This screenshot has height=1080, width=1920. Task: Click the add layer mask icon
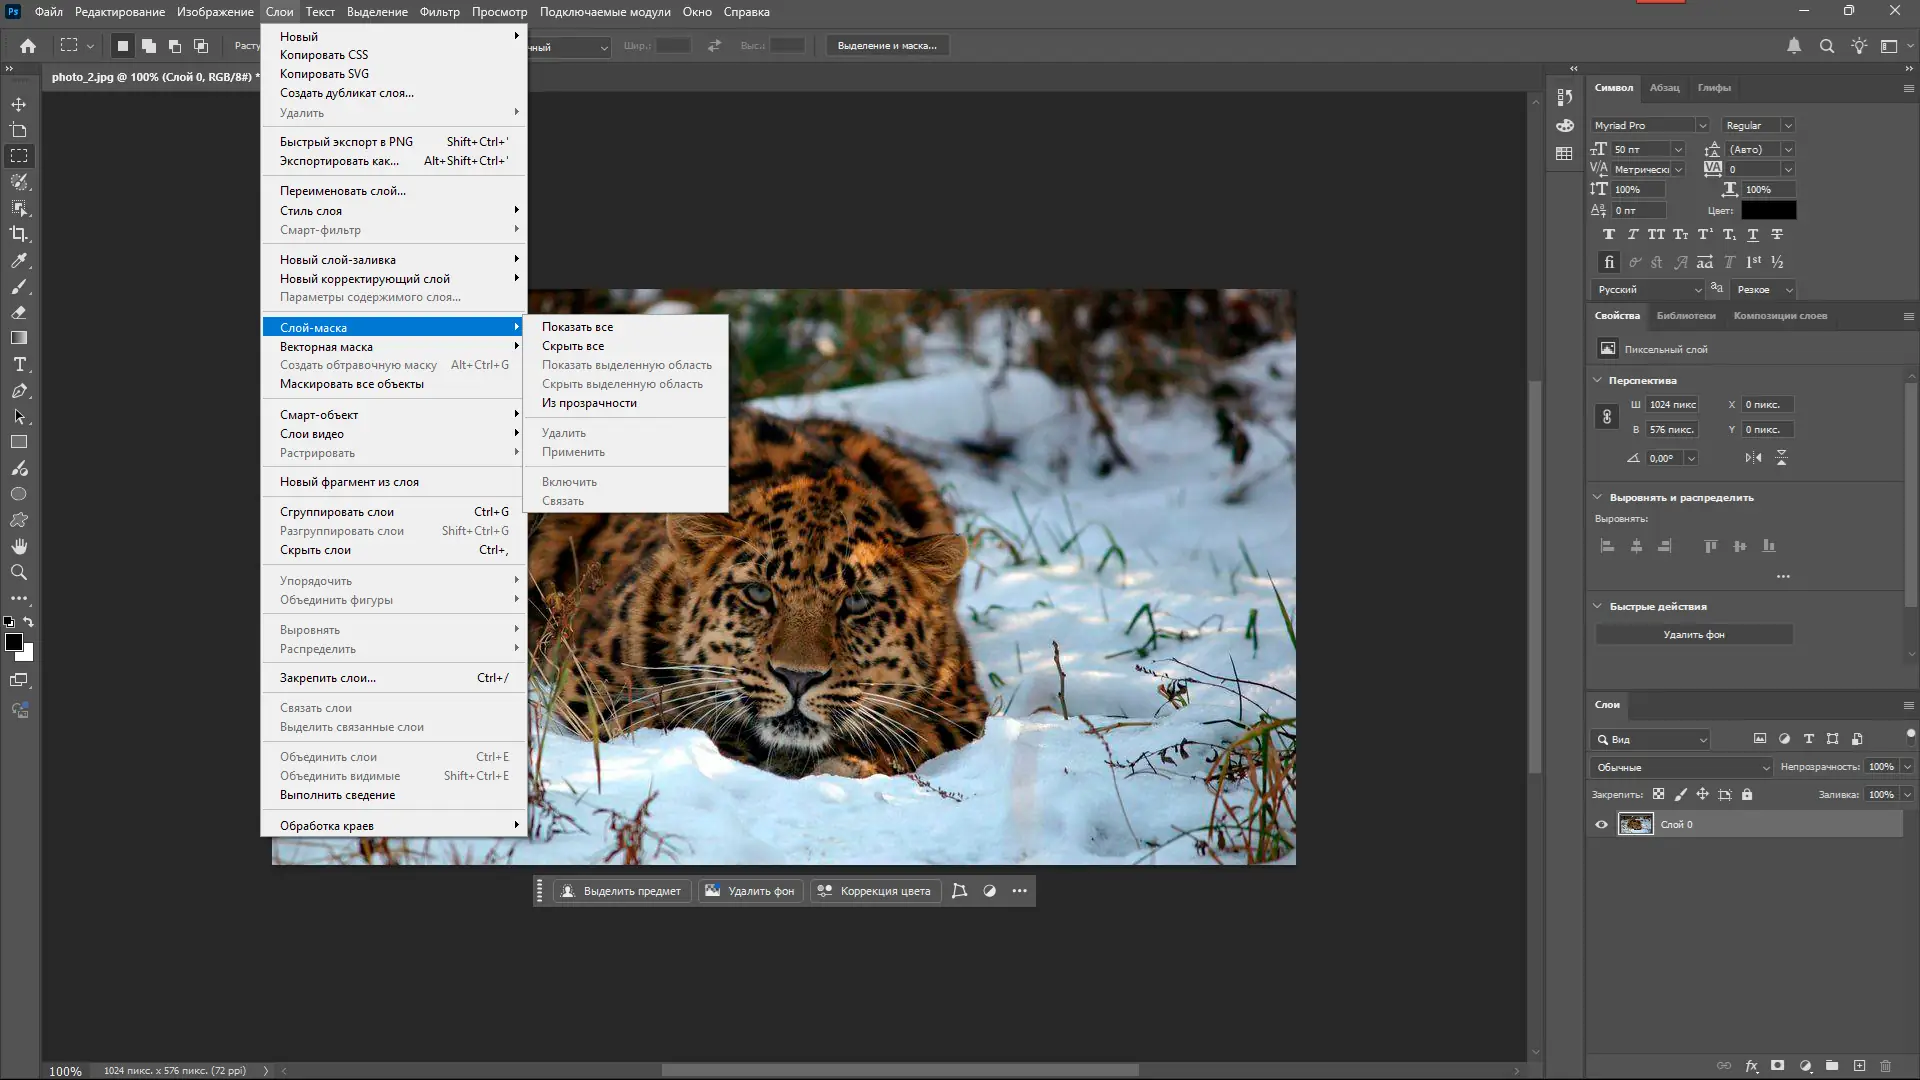coord(1777,1066)
